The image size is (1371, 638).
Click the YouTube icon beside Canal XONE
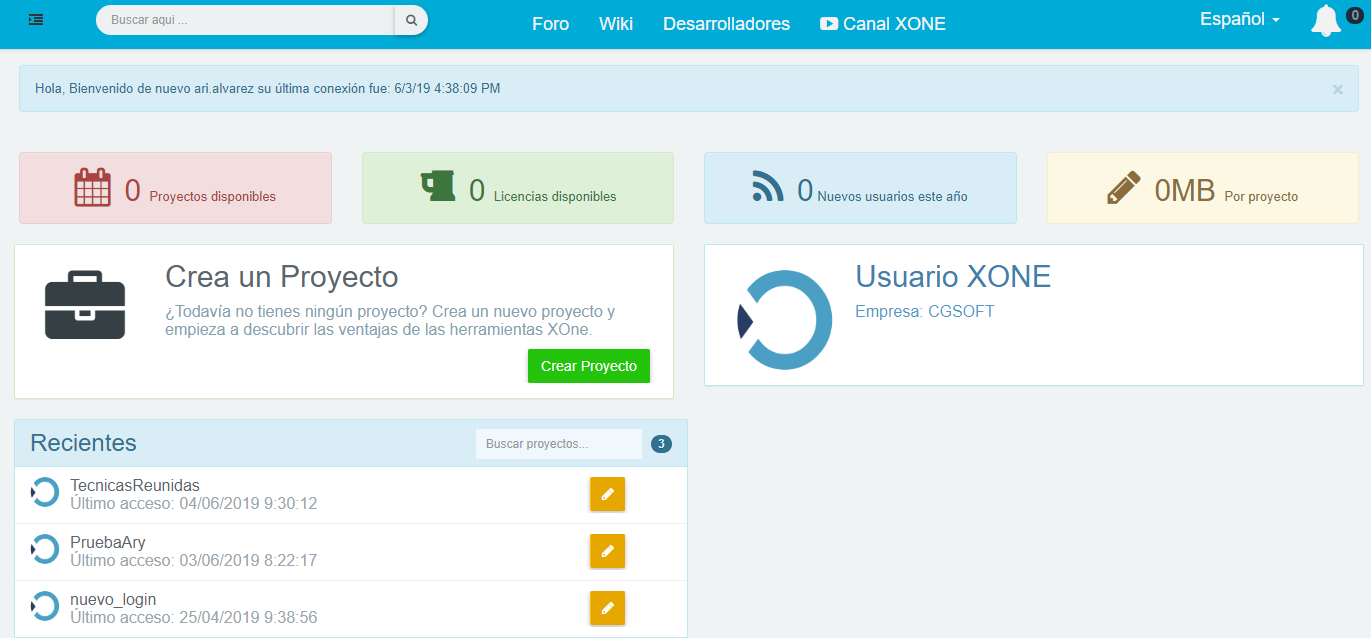tap(829, 24)
